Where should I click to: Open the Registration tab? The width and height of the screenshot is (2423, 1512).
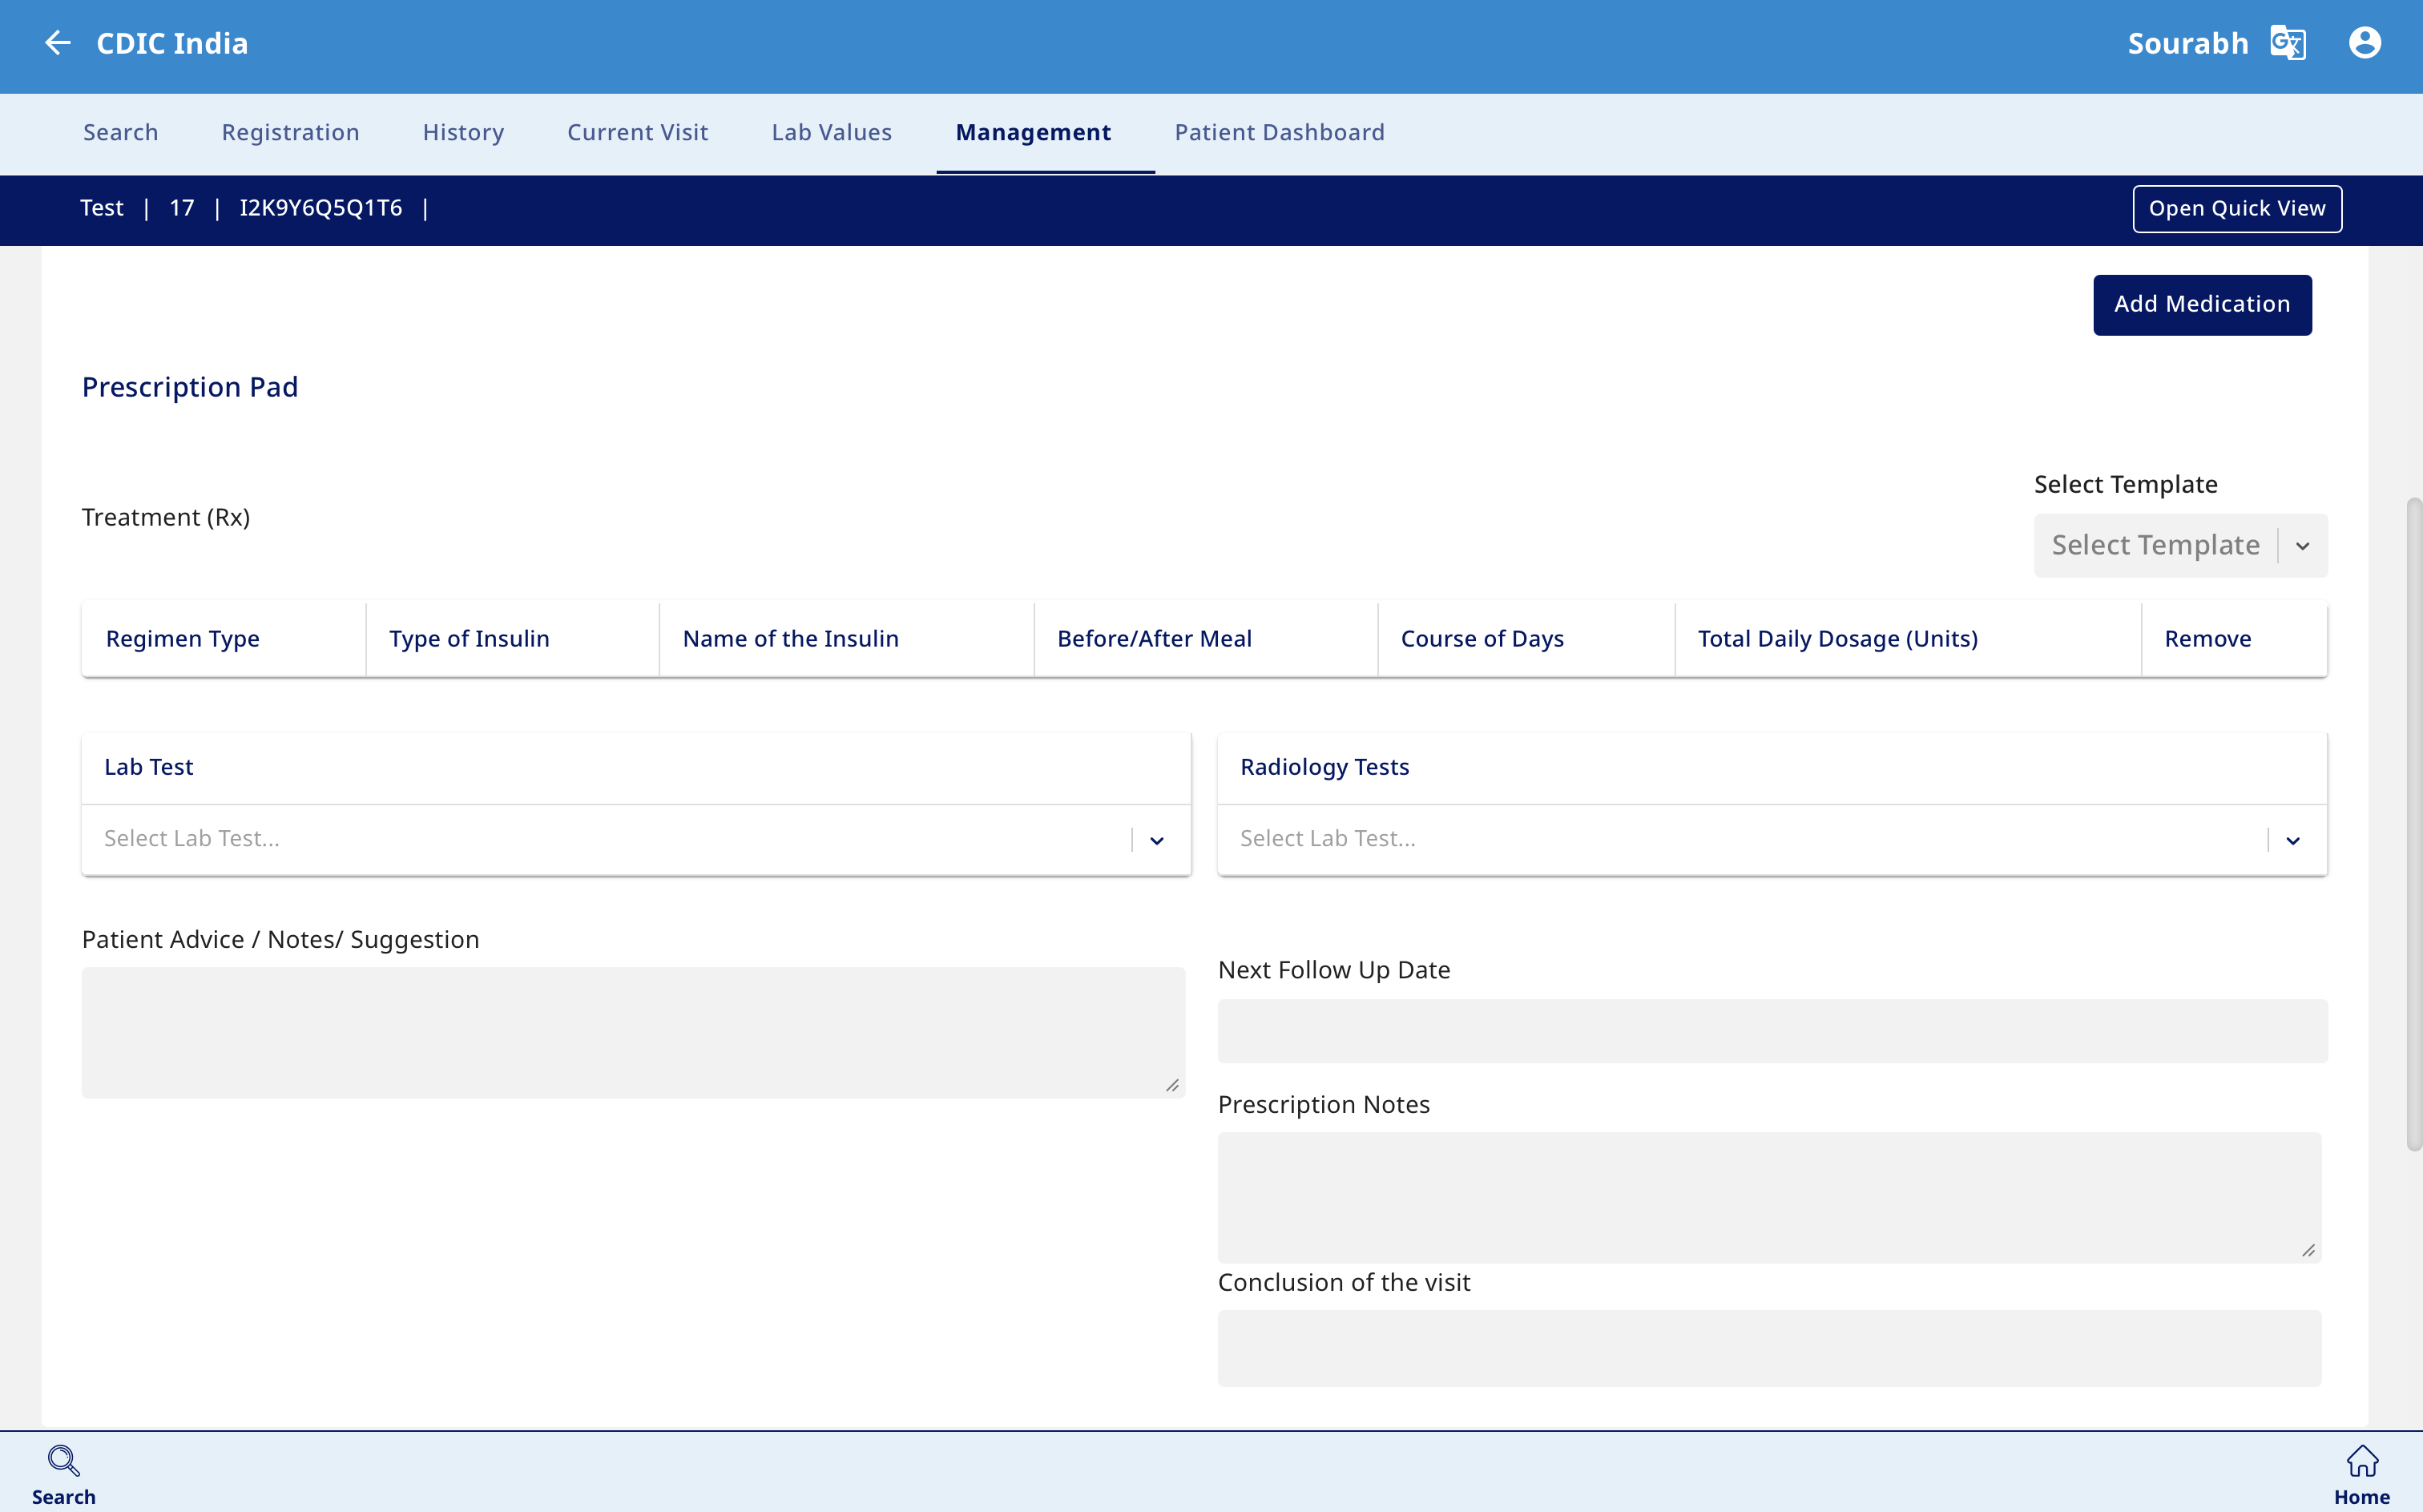coord(290,133)
